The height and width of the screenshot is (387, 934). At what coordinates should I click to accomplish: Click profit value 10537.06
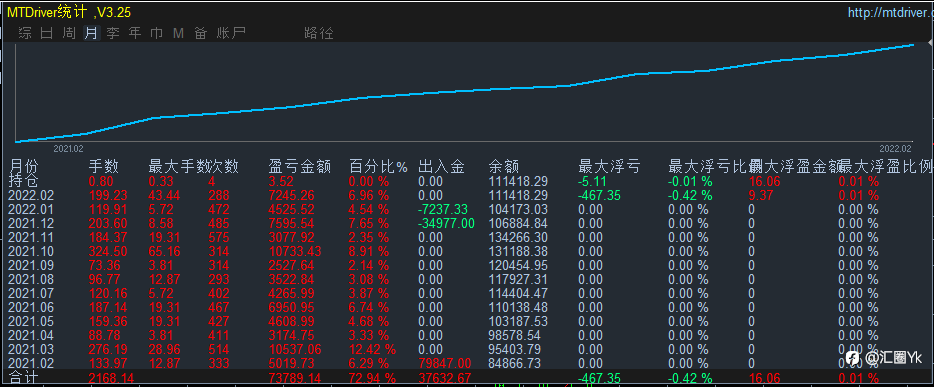(295, 349)
